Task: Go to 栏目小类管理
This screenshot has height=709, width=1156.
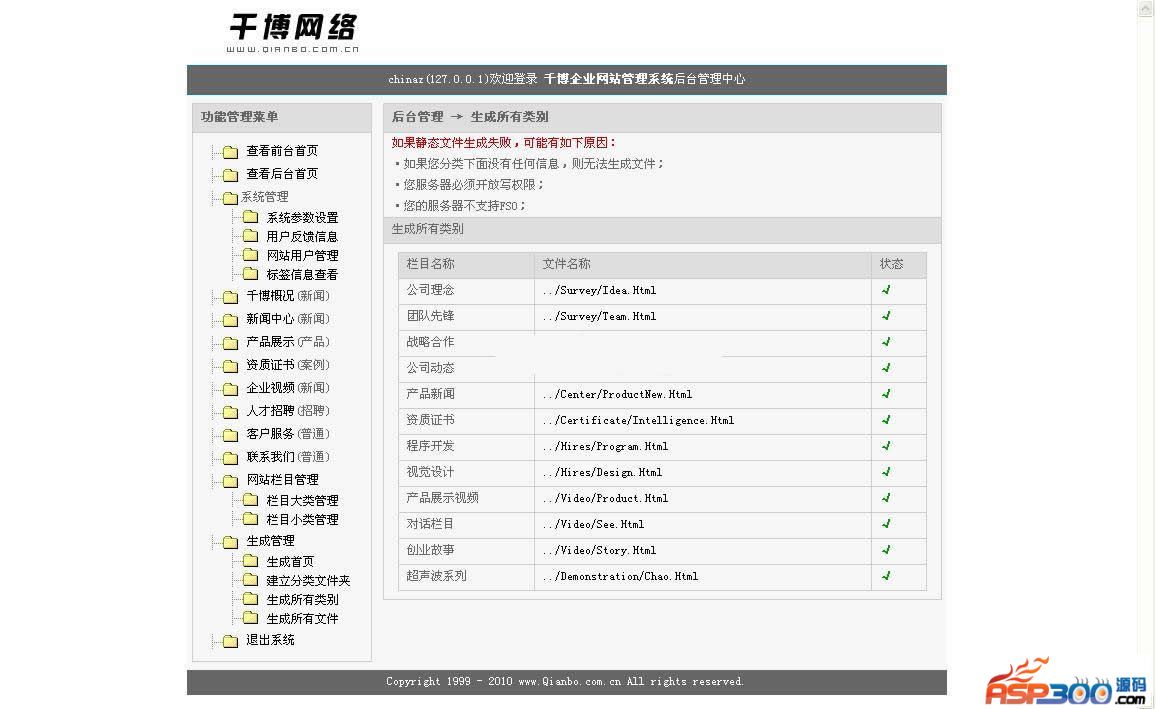Action: 302,520
